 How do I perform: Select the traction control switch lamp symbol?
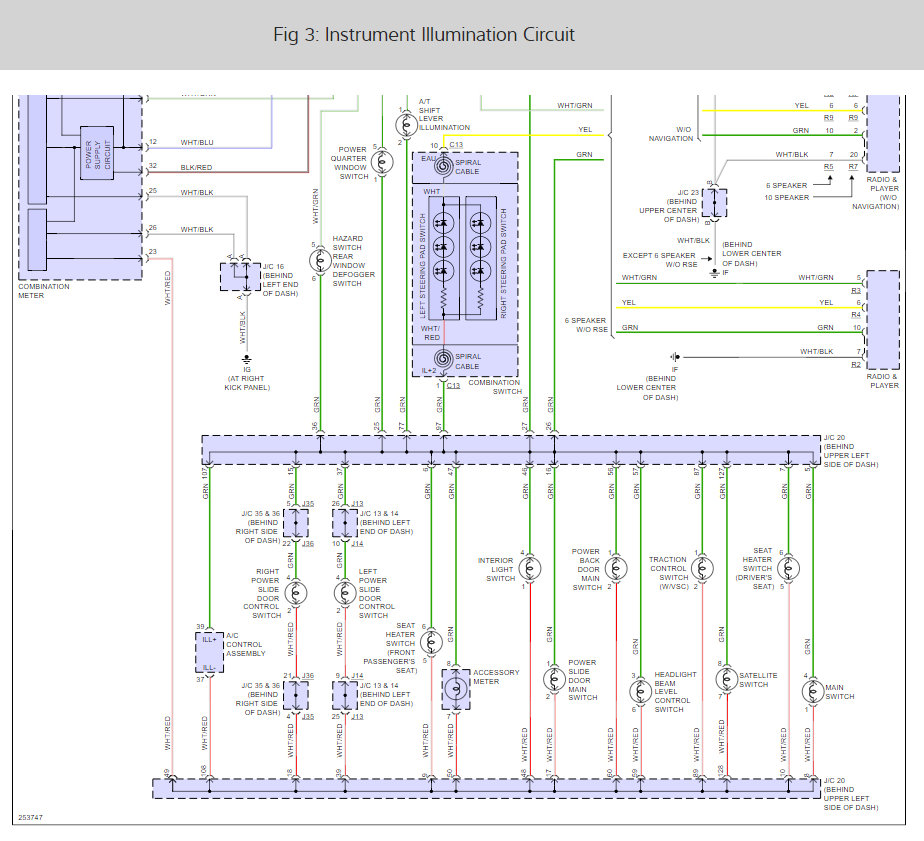pos(699,569)
